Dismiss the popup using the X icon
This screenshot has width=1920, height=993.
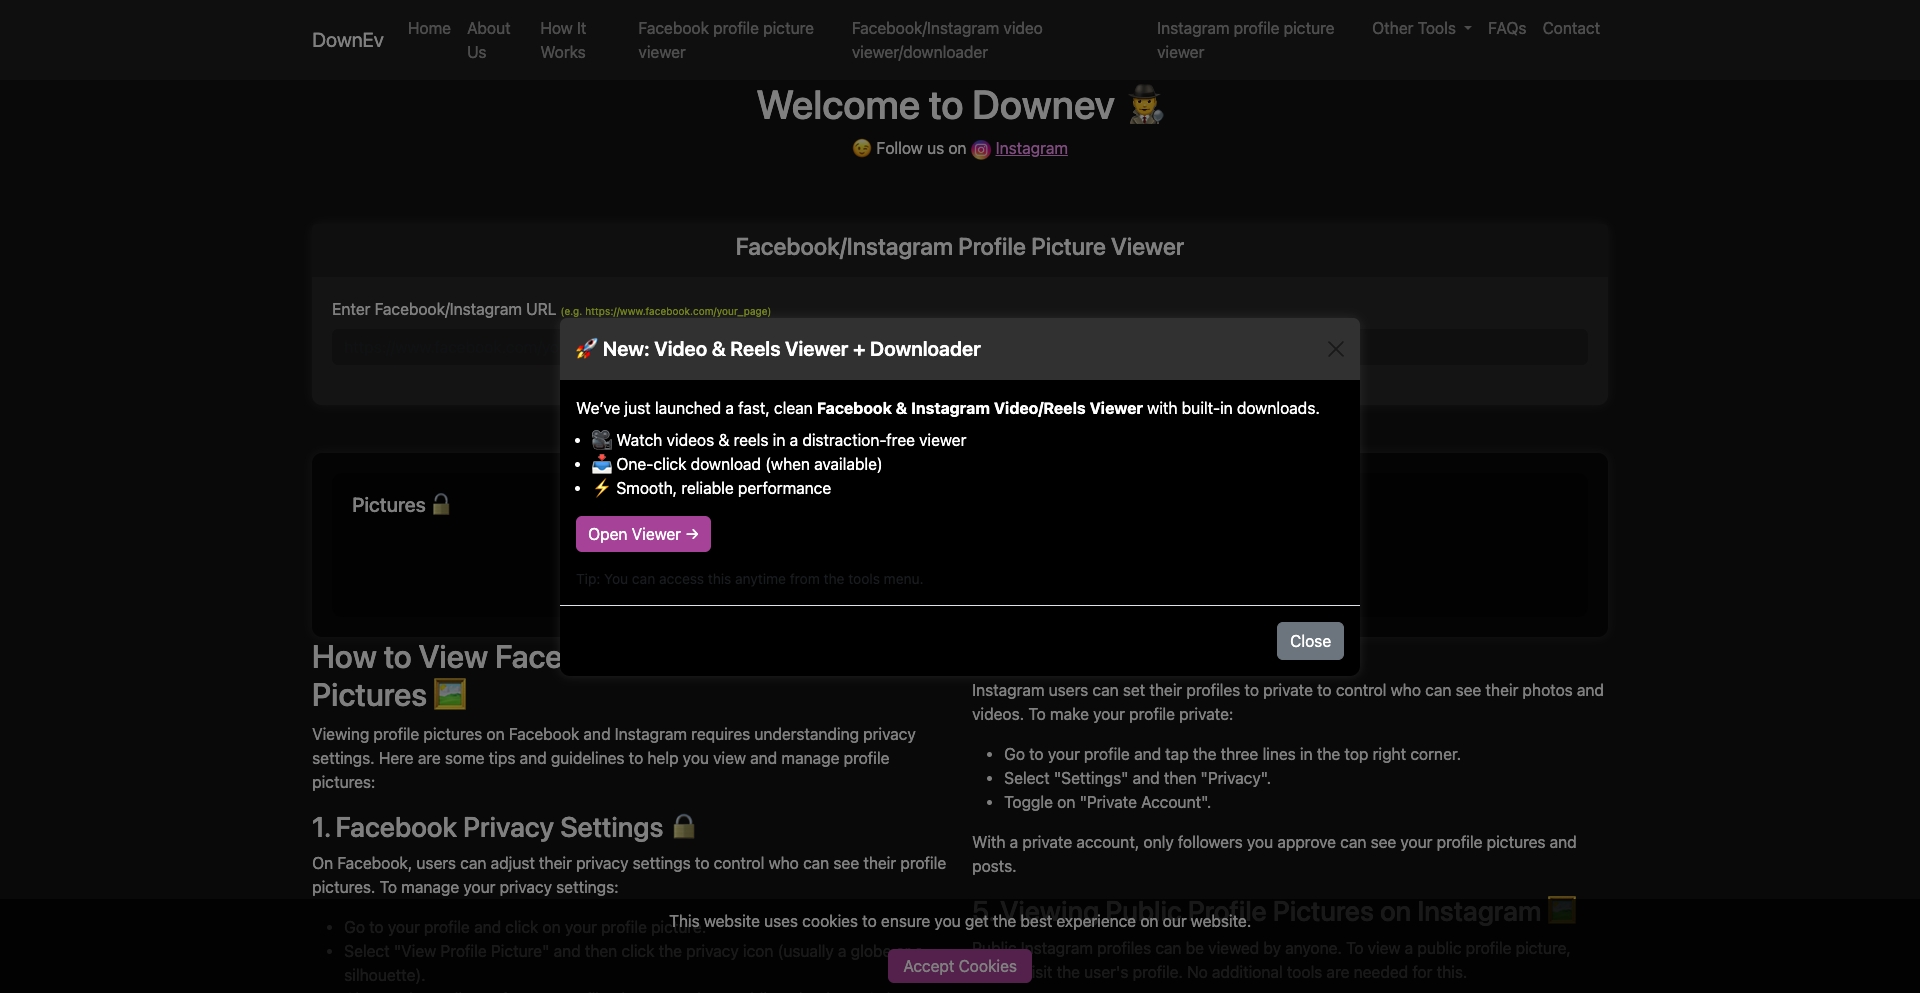click(x=1334, y=349)
